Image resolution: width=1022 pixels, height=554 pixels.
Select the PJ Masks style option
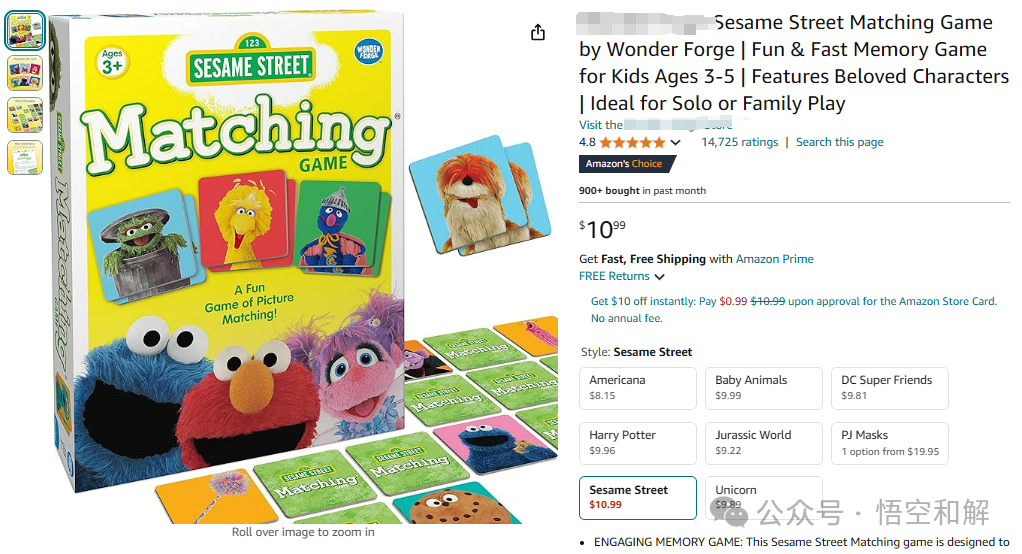pos(890,443)
